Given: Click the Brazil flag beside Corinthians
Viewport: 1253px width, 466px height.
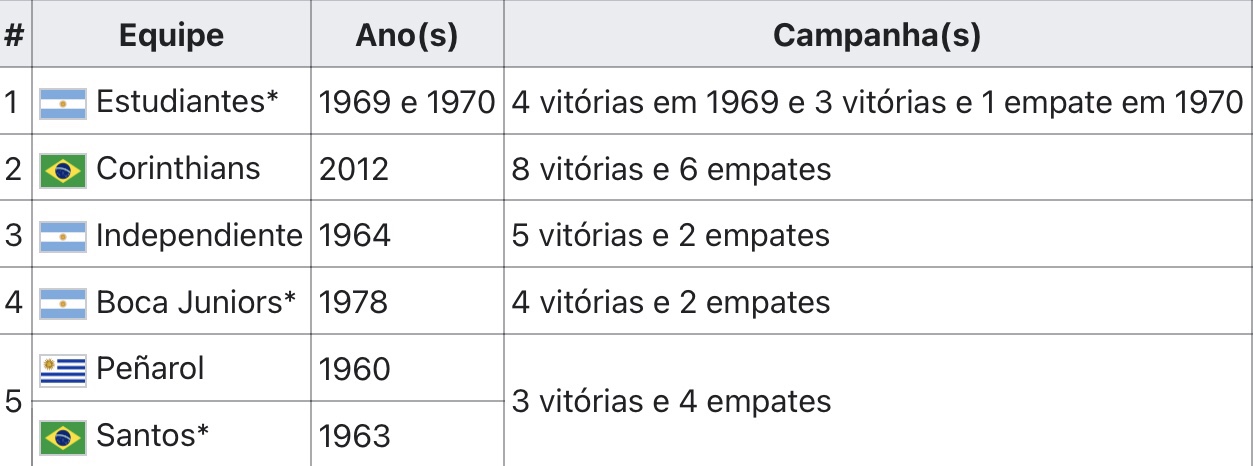Looking at the screenshot, I should (63, 171).
